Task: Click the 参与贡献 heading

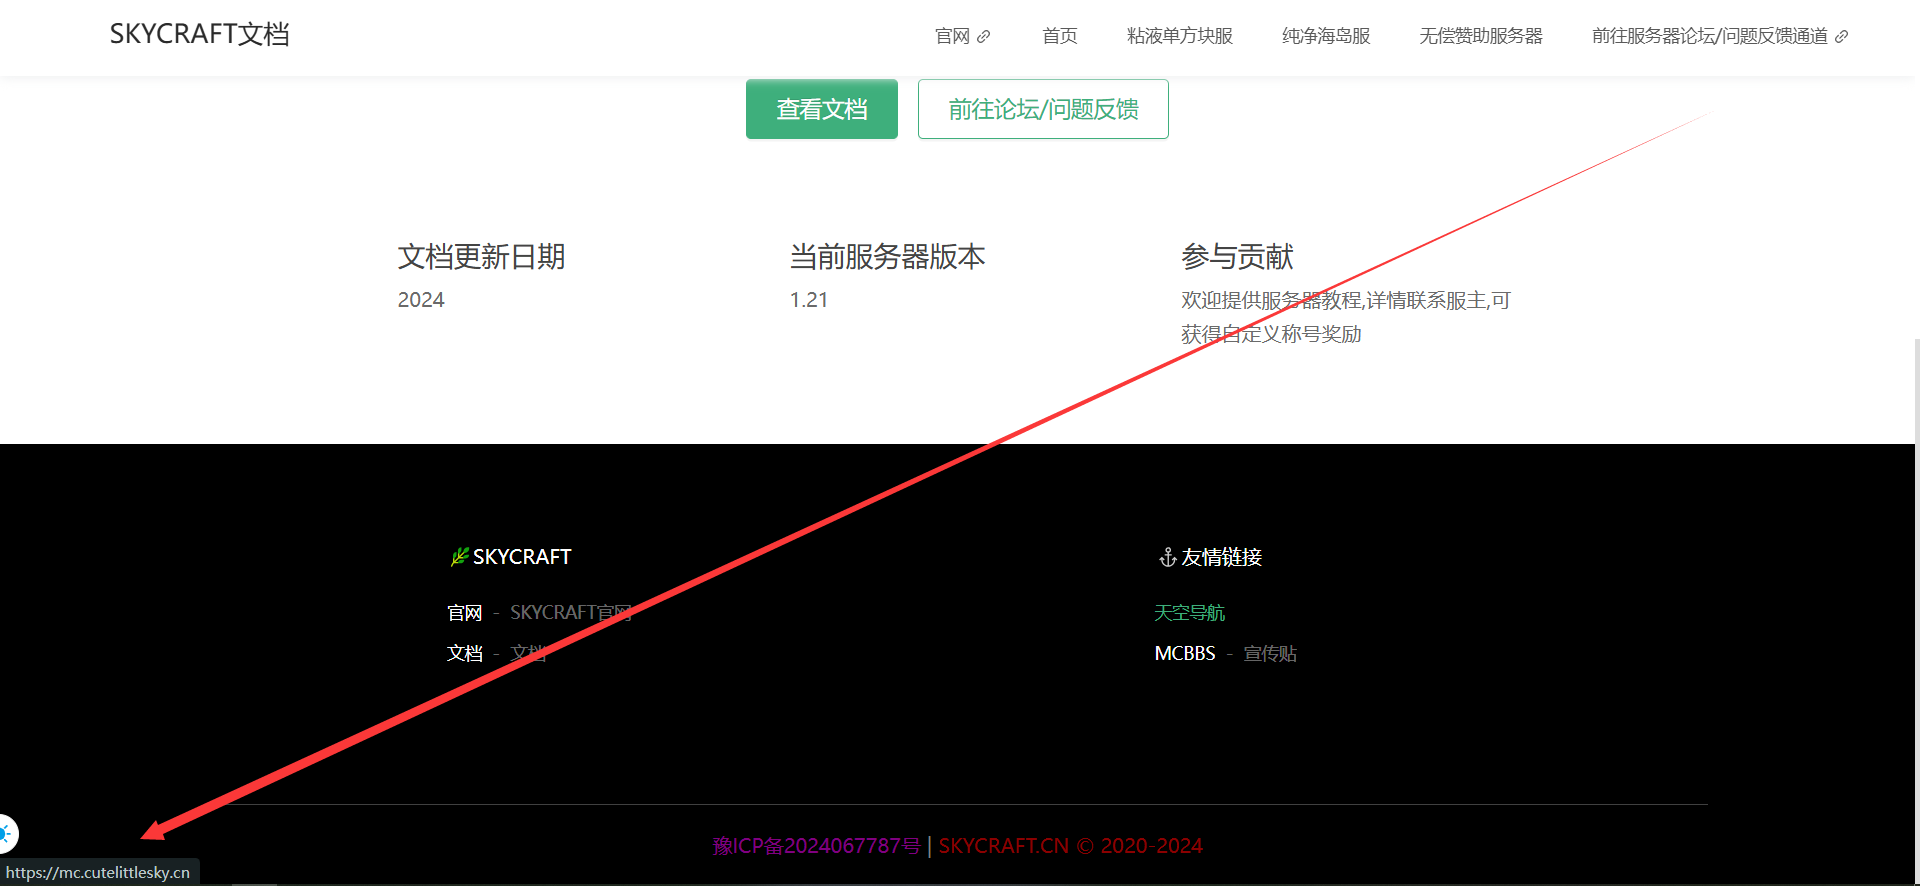Action: pos(1237,257)
